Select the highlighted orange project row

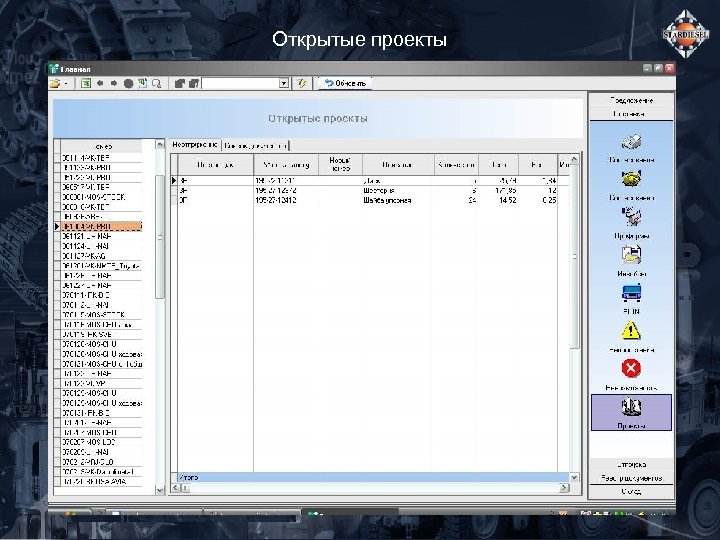[101, 226]
